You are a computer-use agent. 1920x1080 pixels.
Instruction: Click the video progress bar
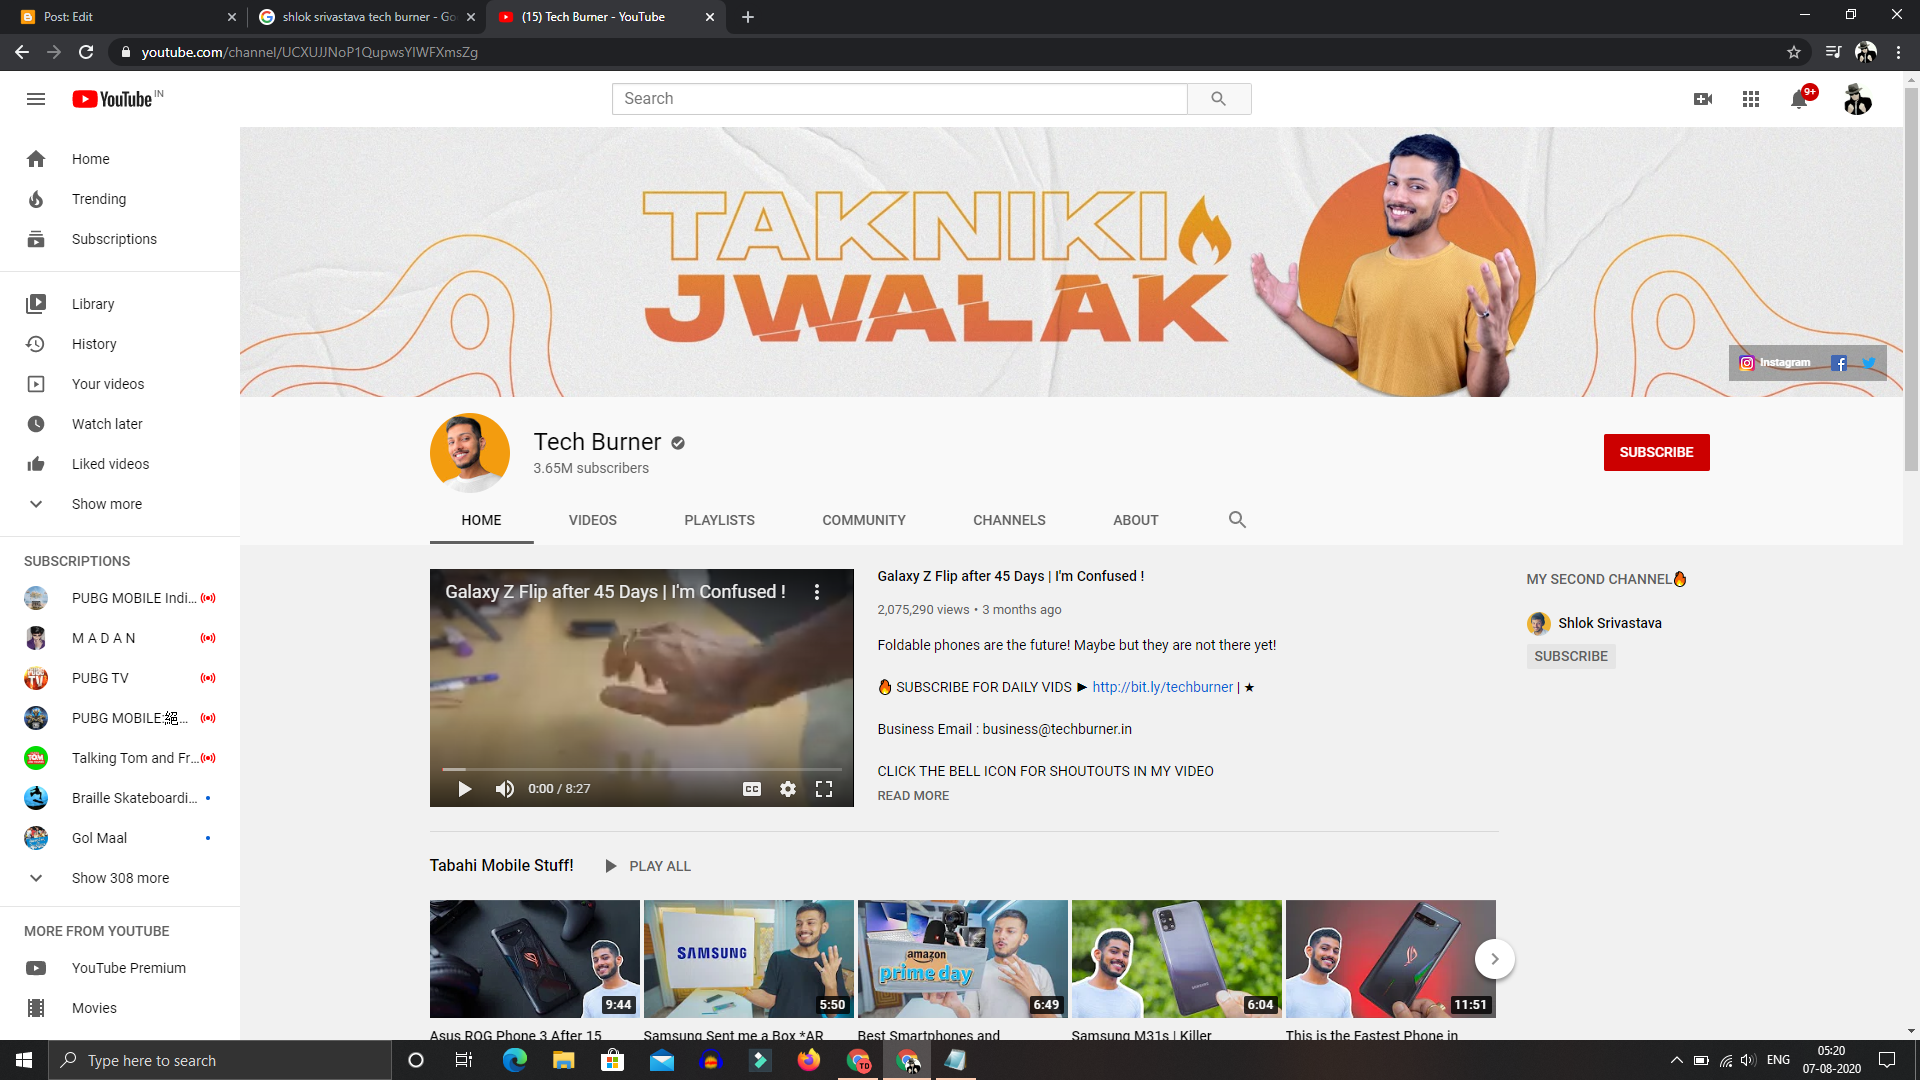[x=641, y=769]
